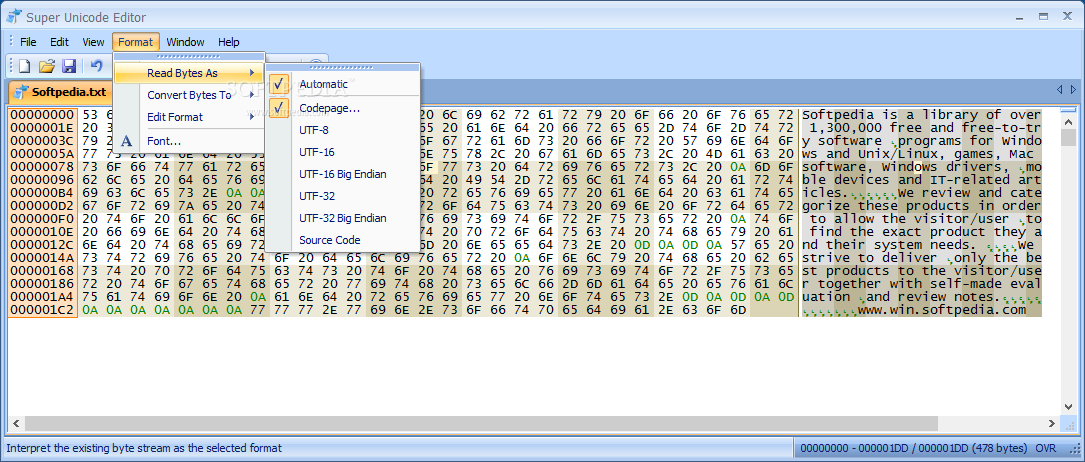Click the offset 0000012C row label
The height and width of the screenshot is (462, 1085).
pyautogui.click(x=43, y=245)
